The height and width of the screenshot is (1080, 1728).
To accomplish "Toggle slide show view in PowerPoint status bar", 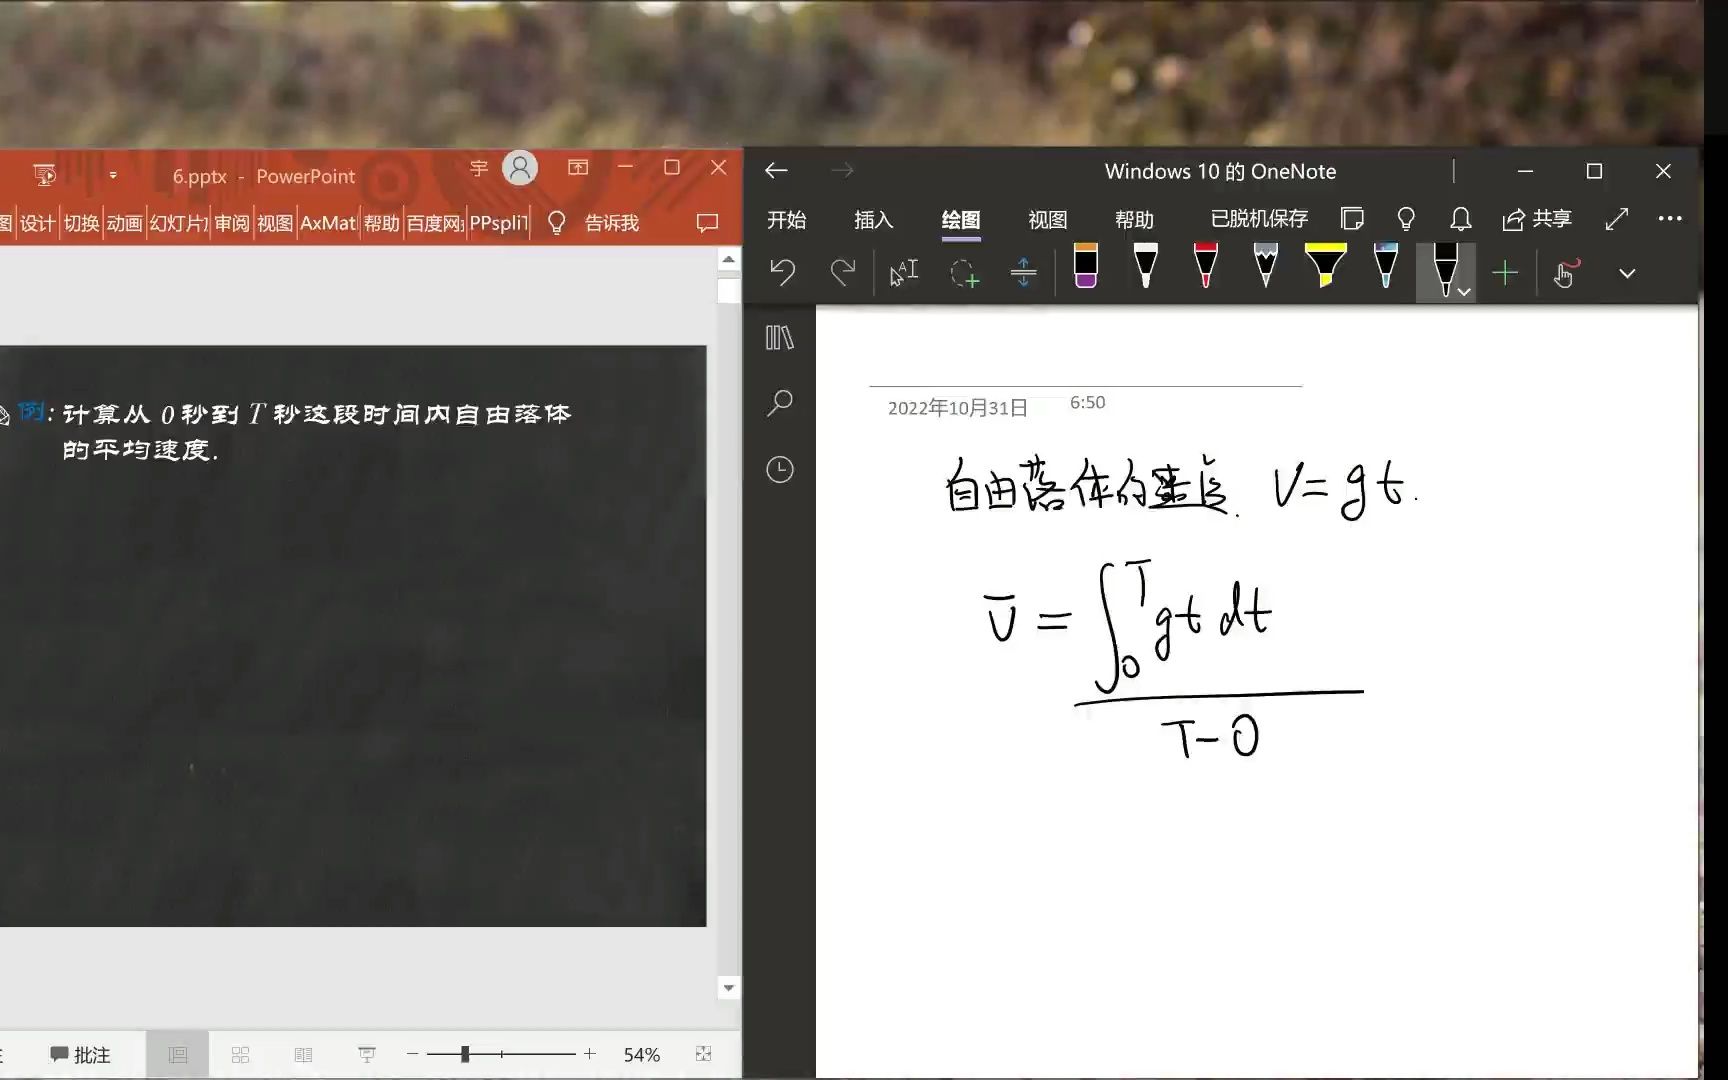I will click(367, 1054).
